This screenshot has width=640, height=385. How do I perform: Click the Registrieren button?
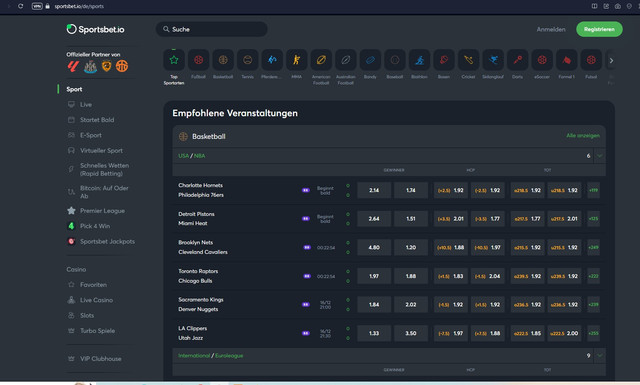coord(599,29)
